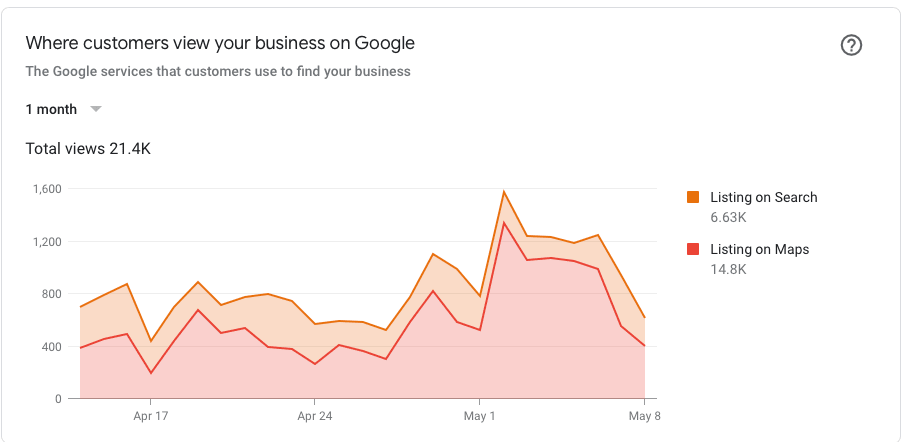This screenshot has height=442, width=901.
Task: Click the Apr 17 x-axis label
Action: point(150,416)
